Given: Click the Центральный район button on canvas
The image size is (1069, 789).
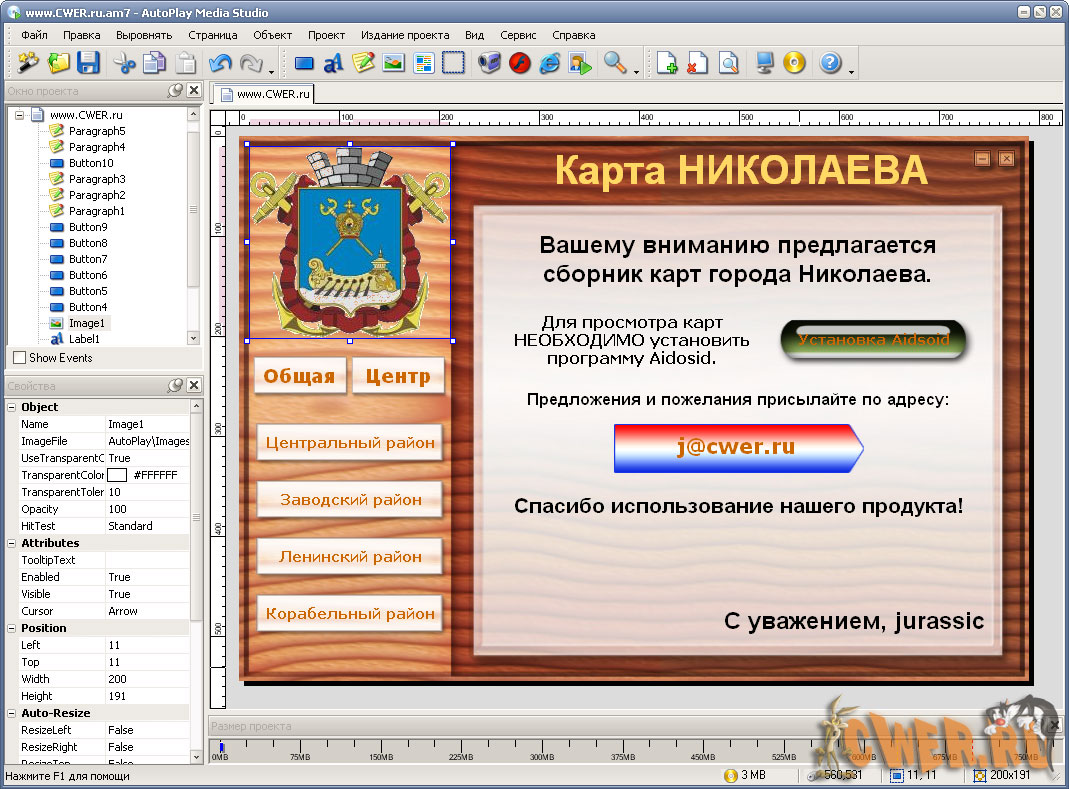Looking at the screenshot, I should coord(350,442).
